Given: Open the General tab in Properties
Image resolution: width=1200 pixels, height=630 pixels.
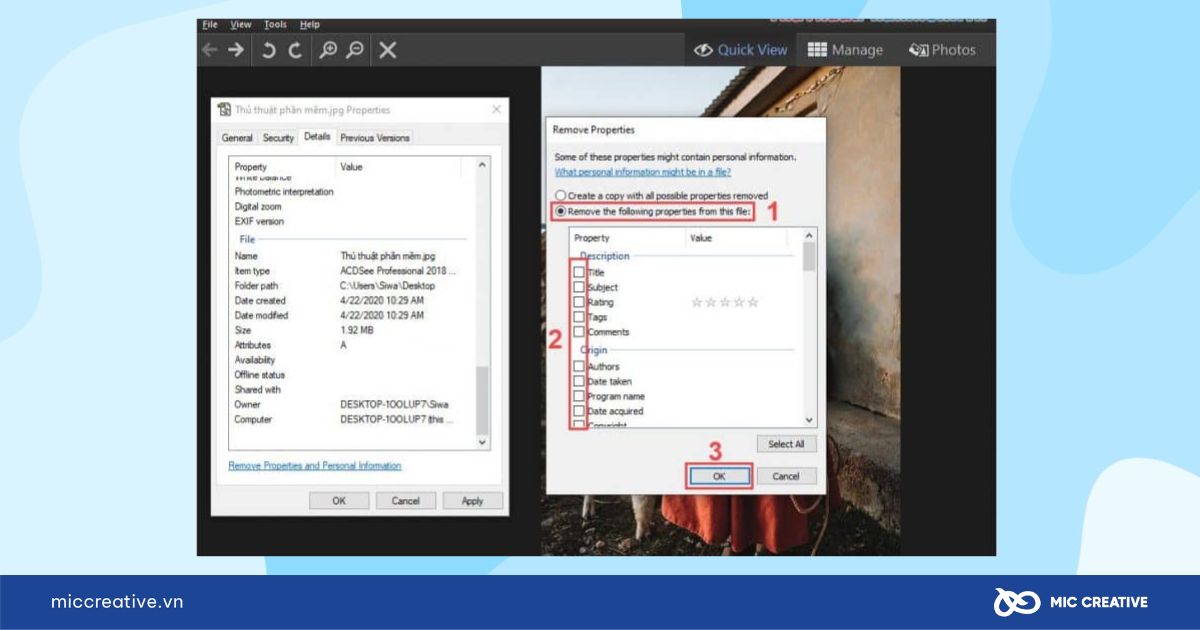Looking at the screenshot, I should 237,138.
